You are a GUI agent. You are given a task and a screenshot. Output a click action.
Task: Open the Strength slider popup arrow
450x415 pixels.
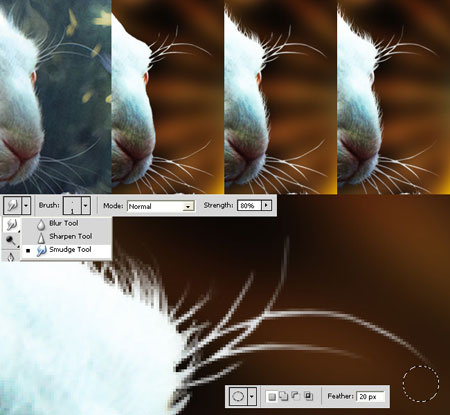point(266,205)
